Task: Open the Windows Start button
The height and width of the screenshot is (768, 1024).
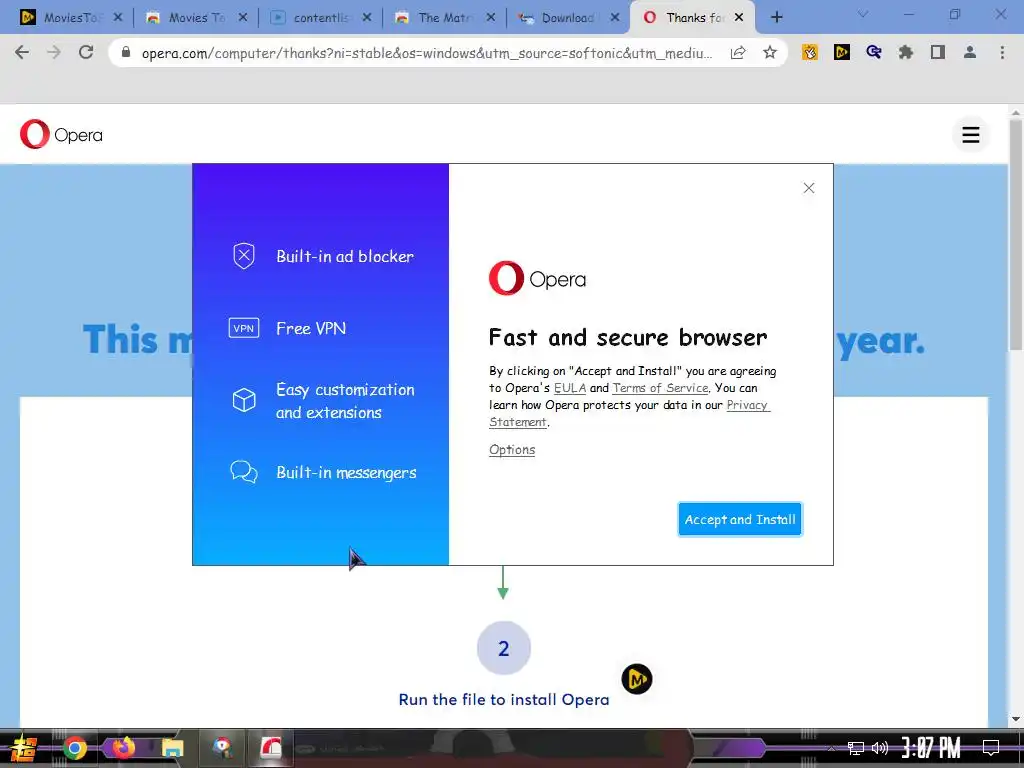Action: (23, 748)
